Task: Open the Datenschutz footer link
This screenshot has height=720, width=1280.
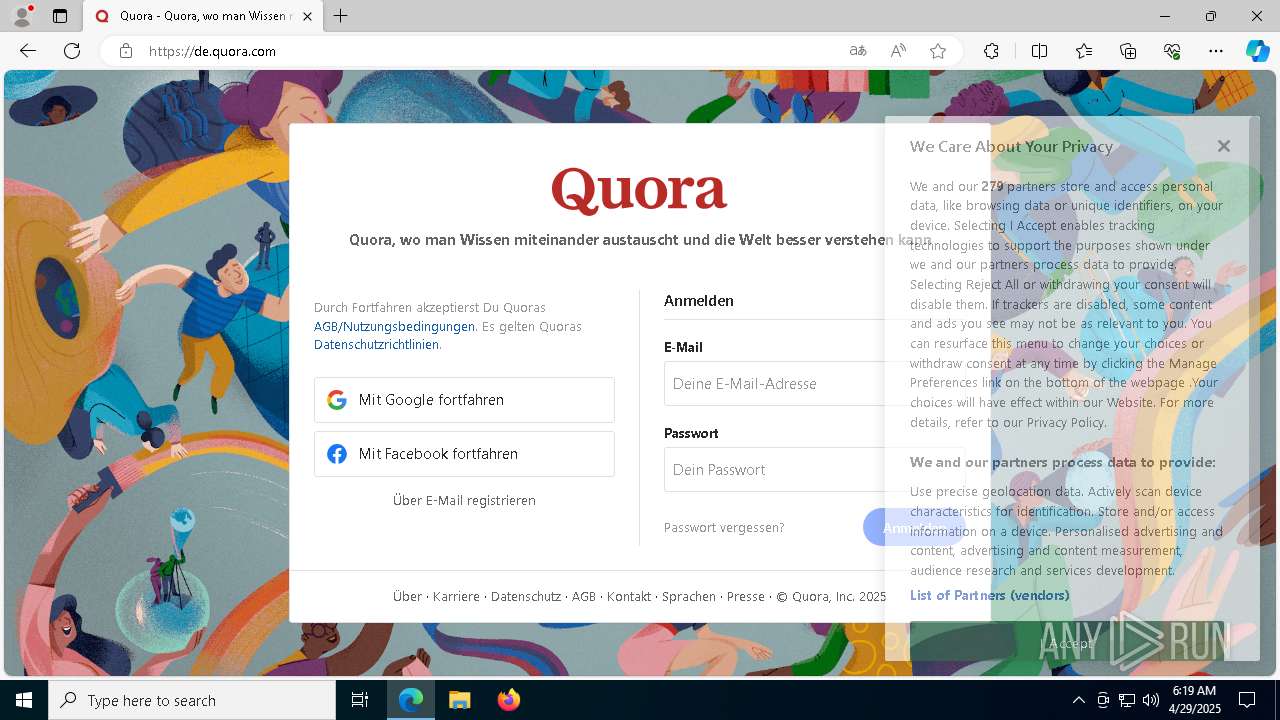Action: point(526,596)
